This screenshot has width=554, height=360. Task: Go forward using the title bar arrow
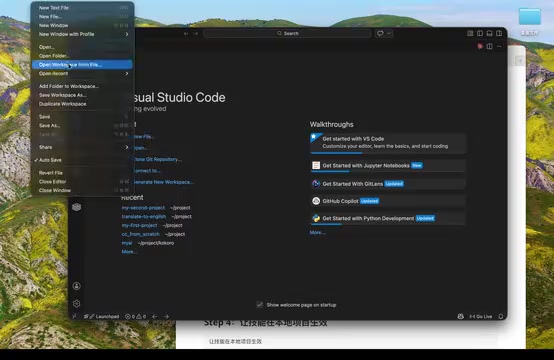tap(196, 34)
